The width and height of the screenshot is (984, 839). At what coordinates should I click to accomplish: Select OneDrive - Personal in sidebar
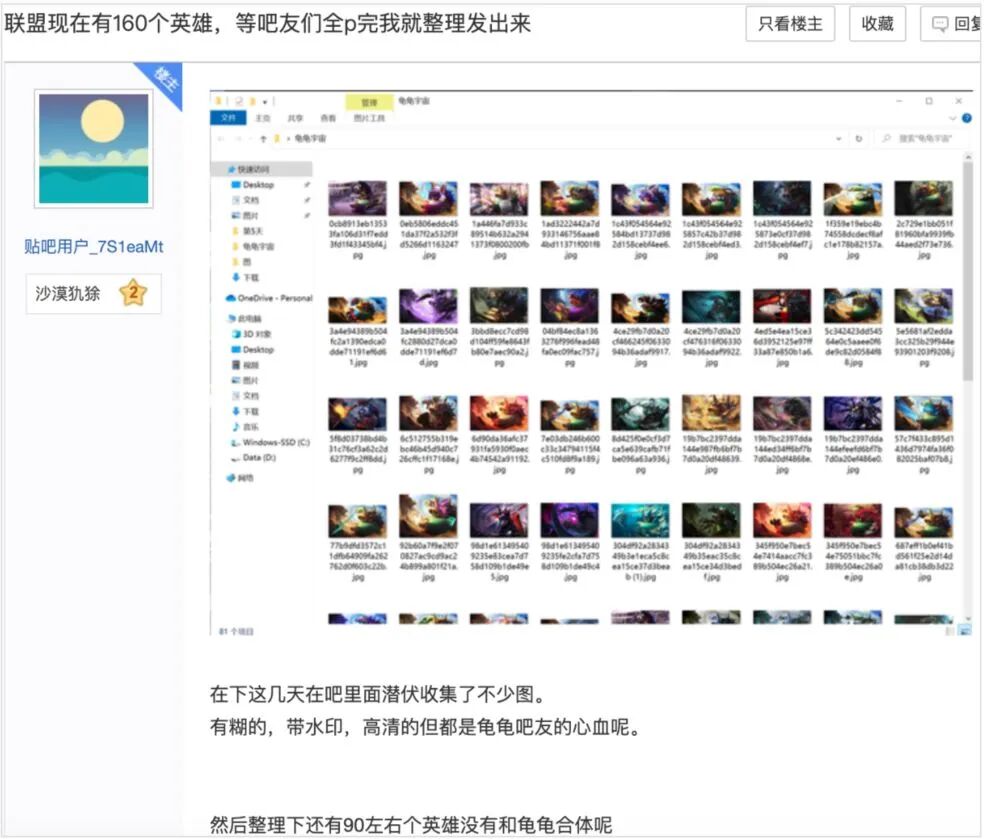[x=269, y=298]
